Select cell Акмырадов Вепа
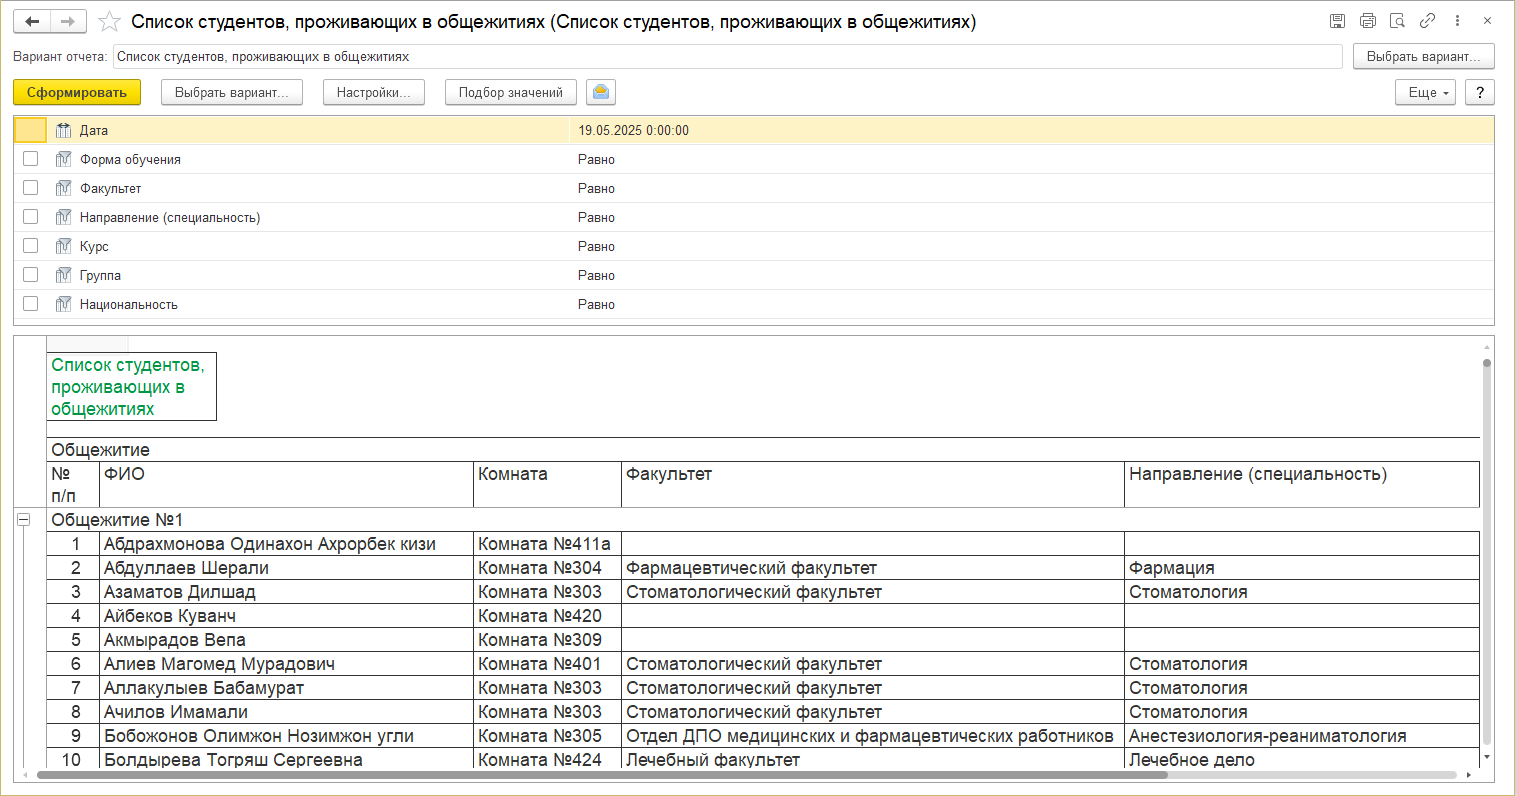The image size is (1517, 796). tap(287, 640)
